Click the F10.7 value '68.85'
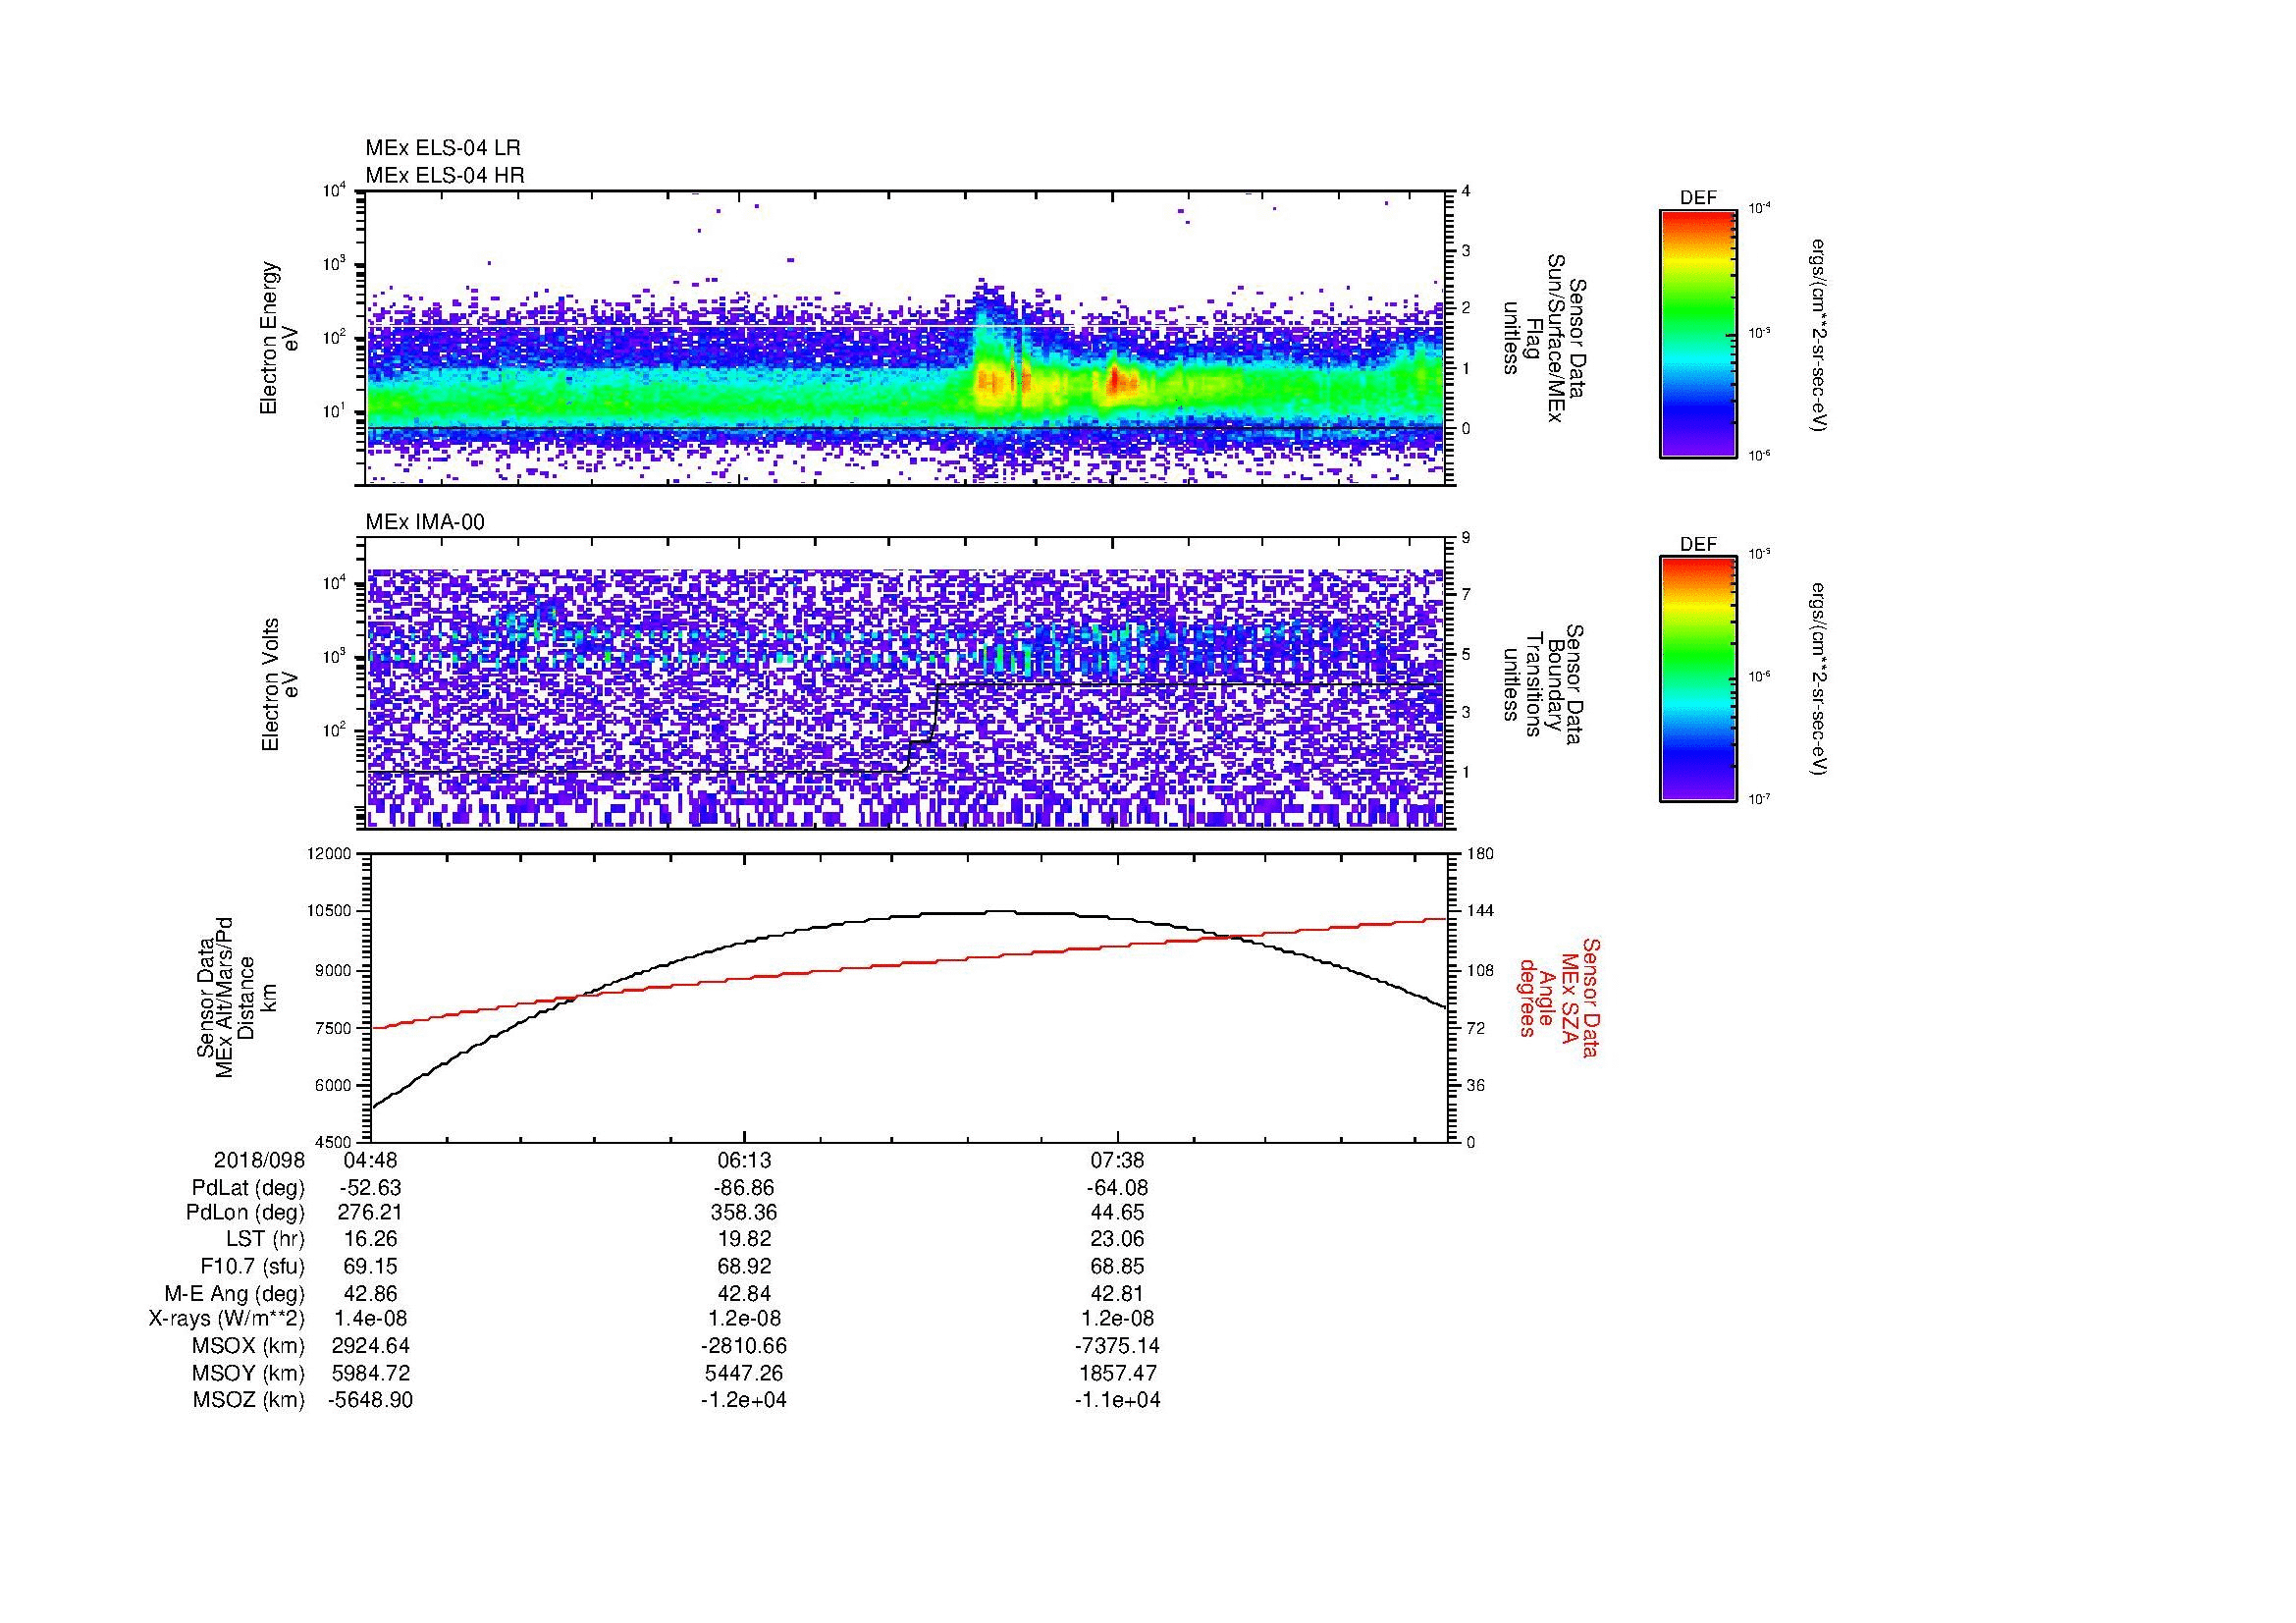The width and height of the screenshot is (2296, 1623). 1117,1267
